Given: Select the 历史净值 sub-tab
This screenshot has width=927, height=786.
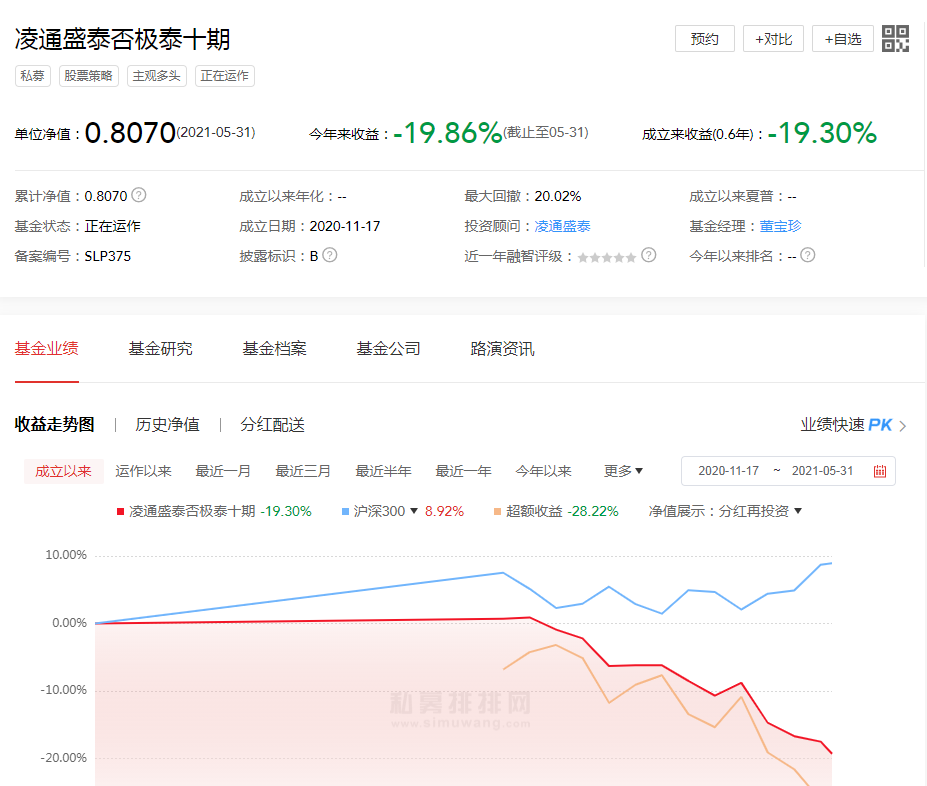Looking at the screenshot, I should click(167, 425).
